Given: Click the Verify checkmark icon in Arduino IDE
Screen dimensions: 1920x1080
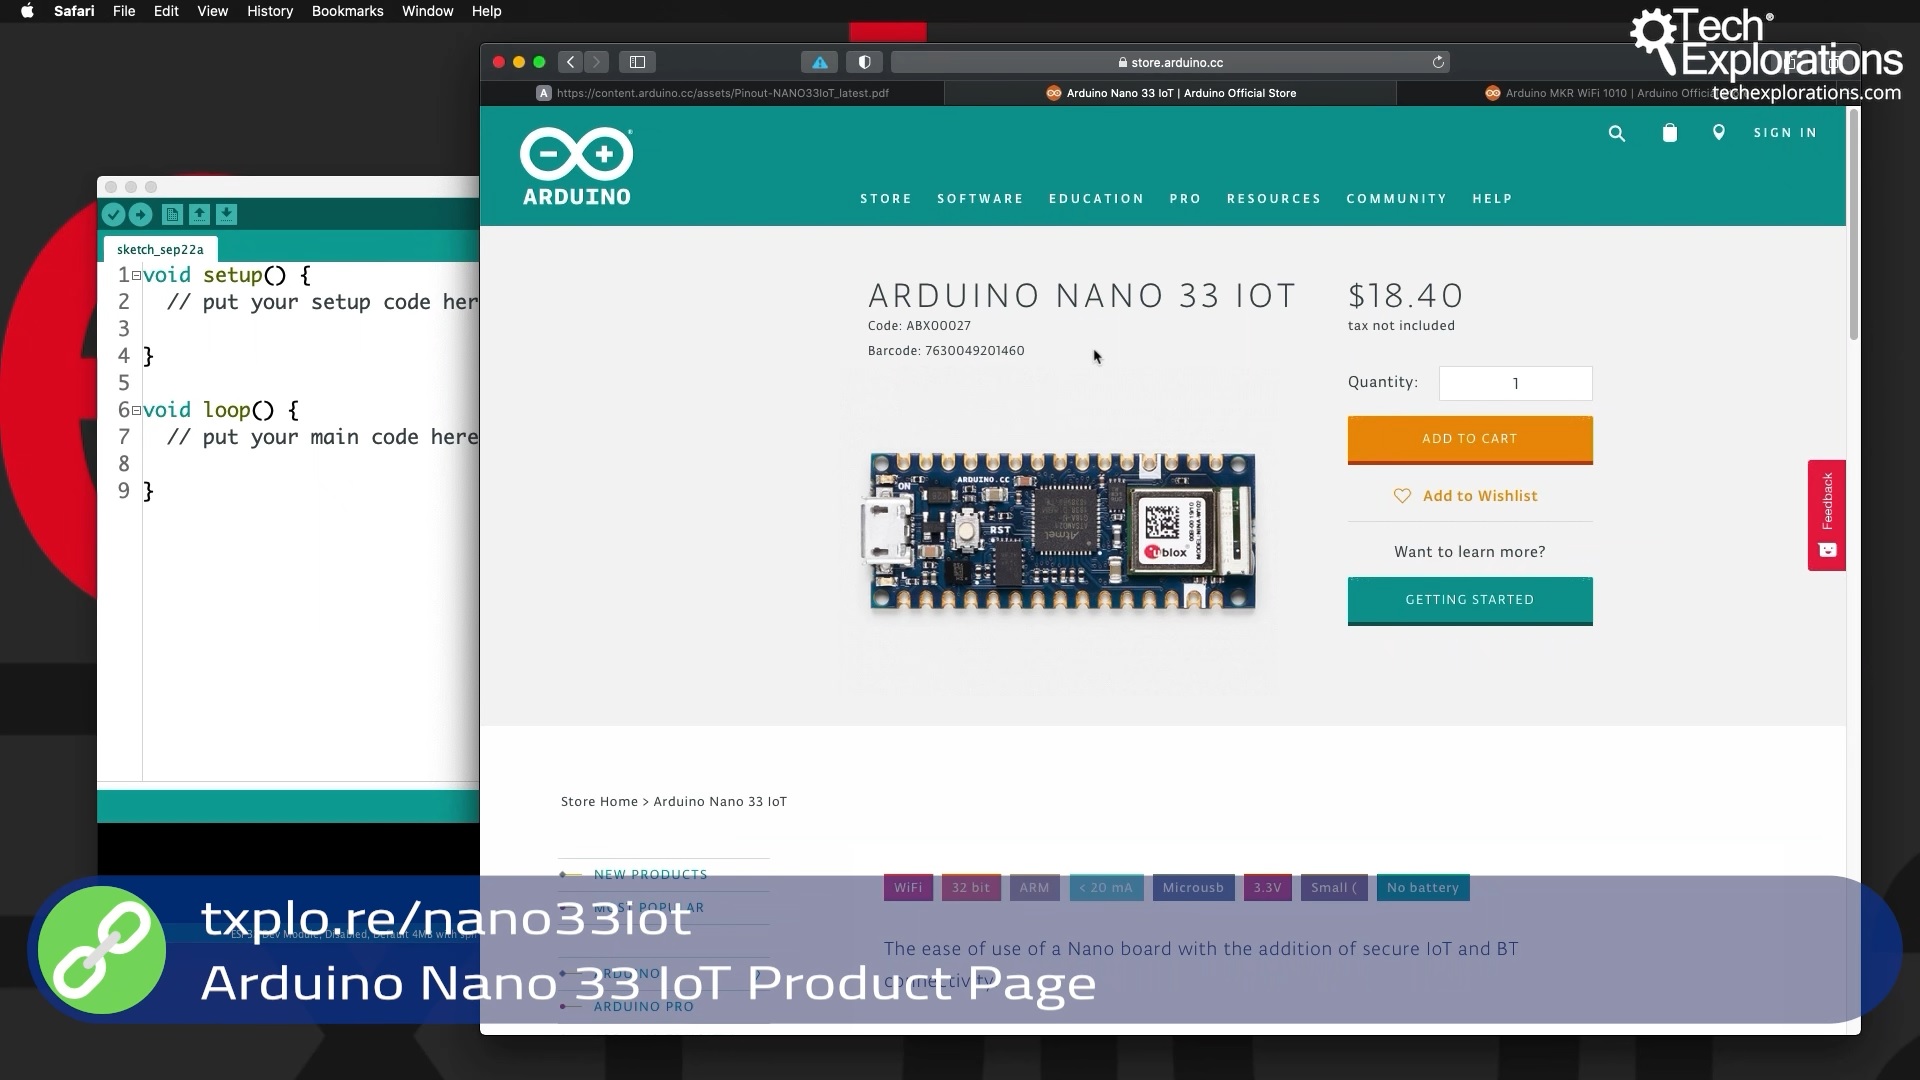Looking at the screenshot, I should click(x=113, y=214).
